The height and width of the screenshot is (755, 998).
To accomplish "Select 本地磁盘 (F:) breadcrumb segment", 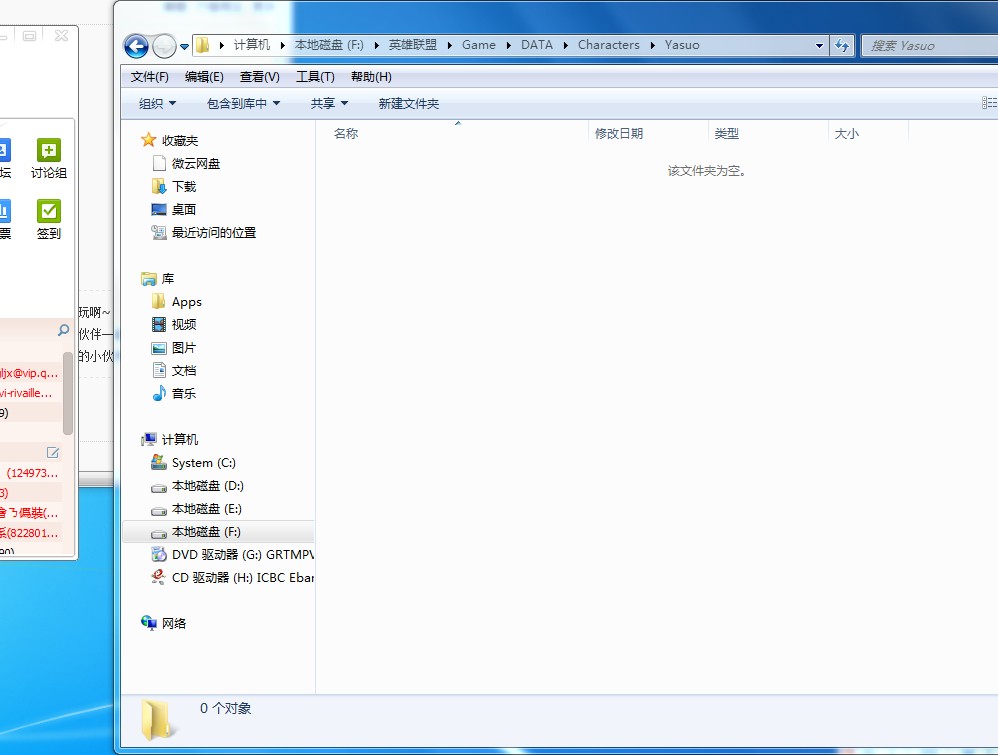I will click(x=329, y=45).
